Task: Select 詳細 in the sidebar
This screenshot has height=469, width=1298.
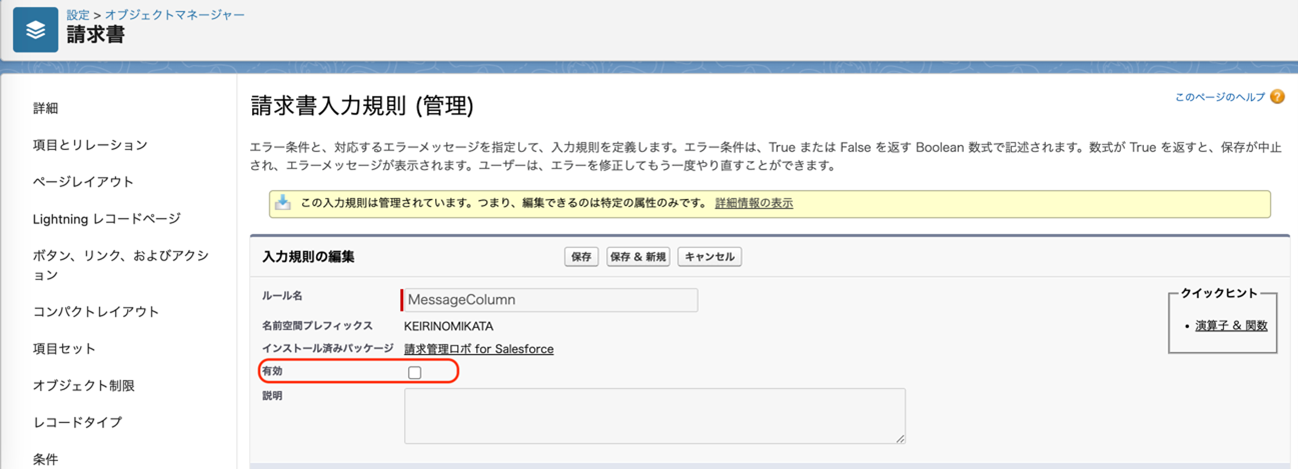Action: (46, 108)
